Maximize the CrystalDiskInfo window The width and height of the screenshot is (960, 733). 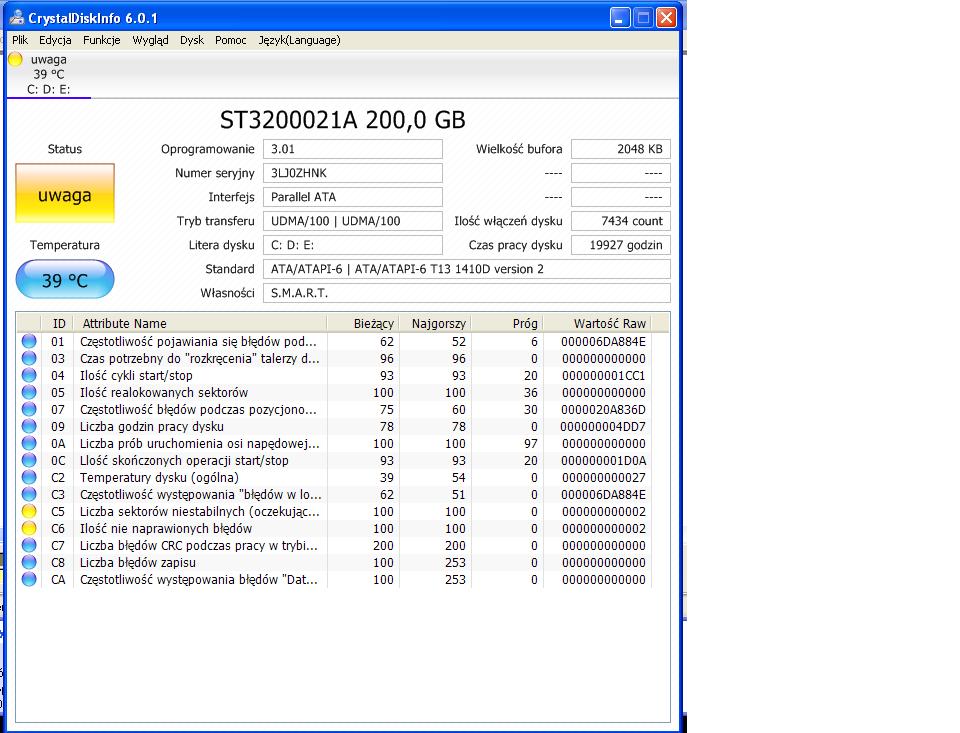coord(643,18)
